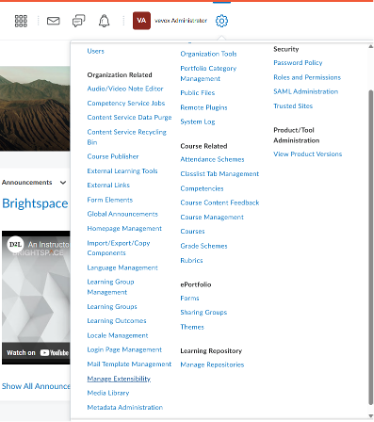This screenshot has height=422, width=374.
Task: Open the Courses link
Action: click(193, 231)
